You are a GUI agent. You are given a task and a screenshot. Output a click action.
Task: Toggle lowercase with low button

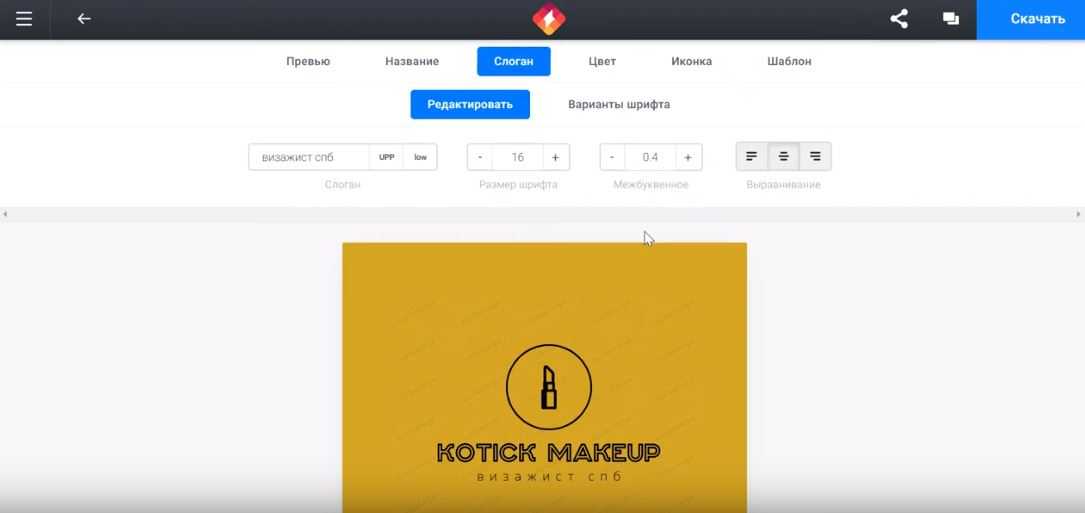[420, 157]
